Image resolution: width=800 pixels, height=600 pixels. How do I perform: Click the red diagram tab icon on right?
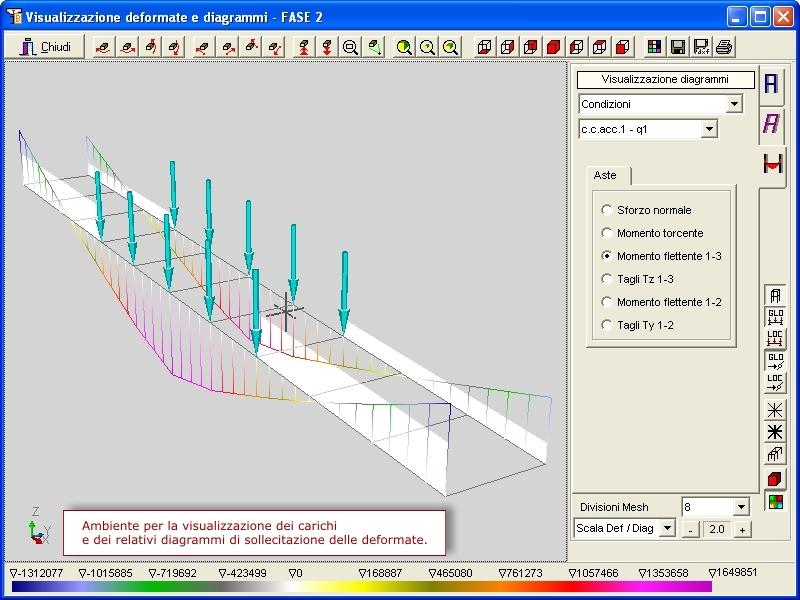click(x=772, y=166)
